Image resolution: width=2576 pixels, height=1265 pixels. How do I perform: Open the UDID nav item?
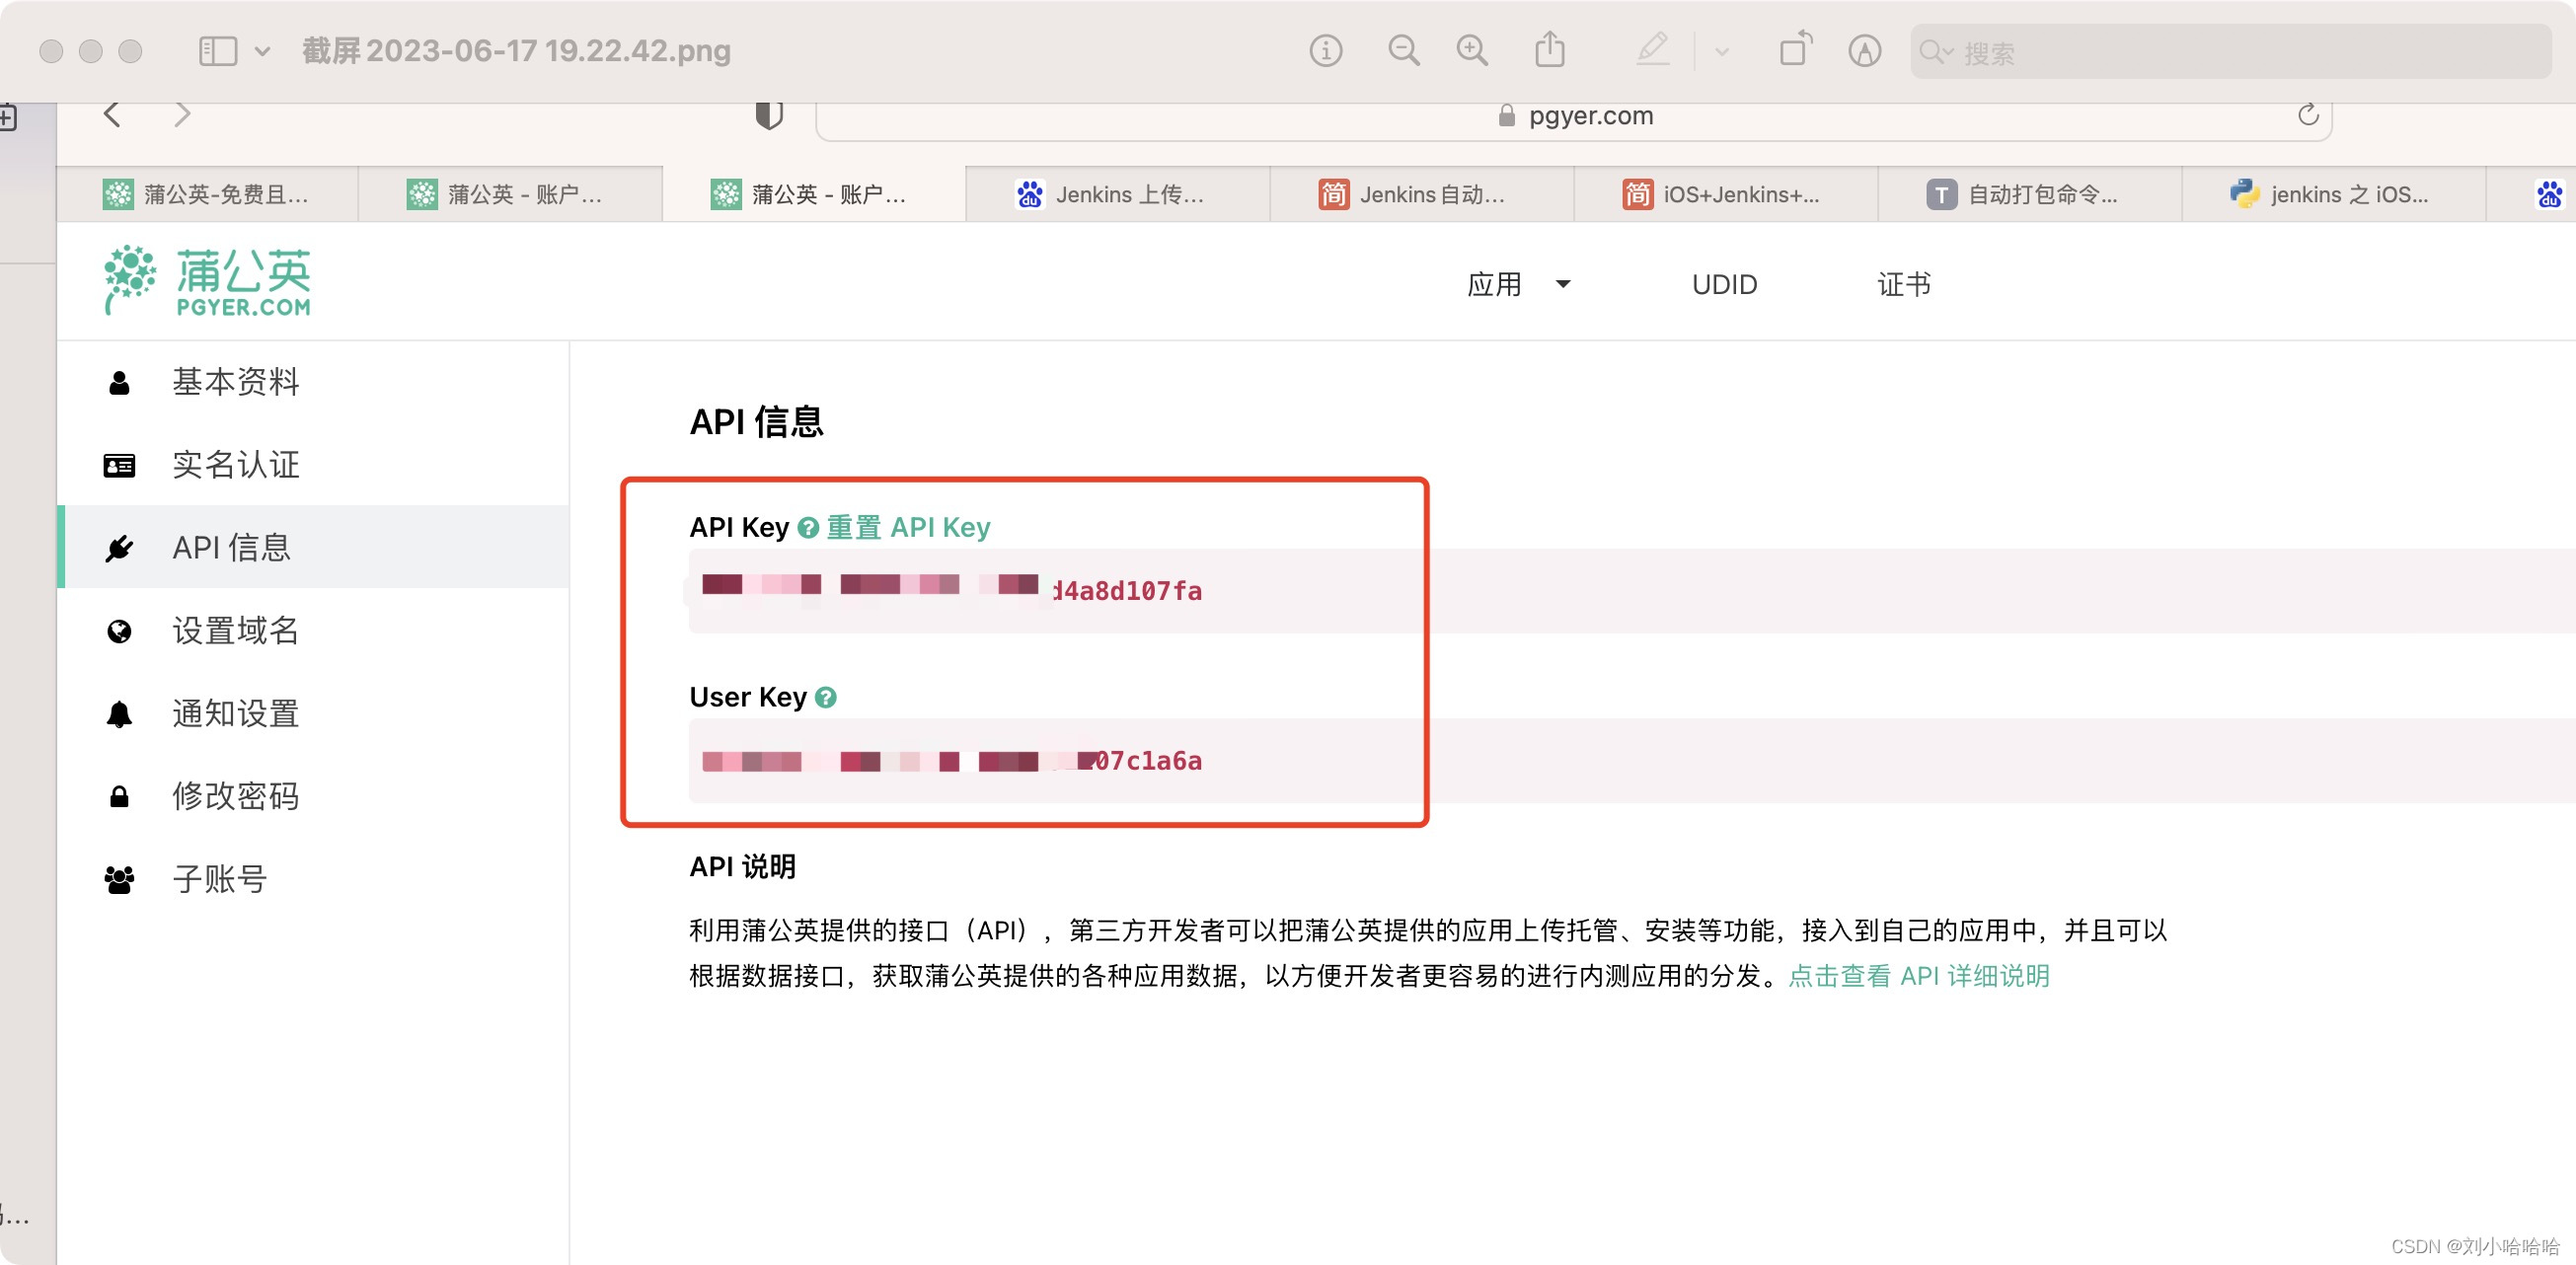pyautogui.click(x=1724, y=284)
